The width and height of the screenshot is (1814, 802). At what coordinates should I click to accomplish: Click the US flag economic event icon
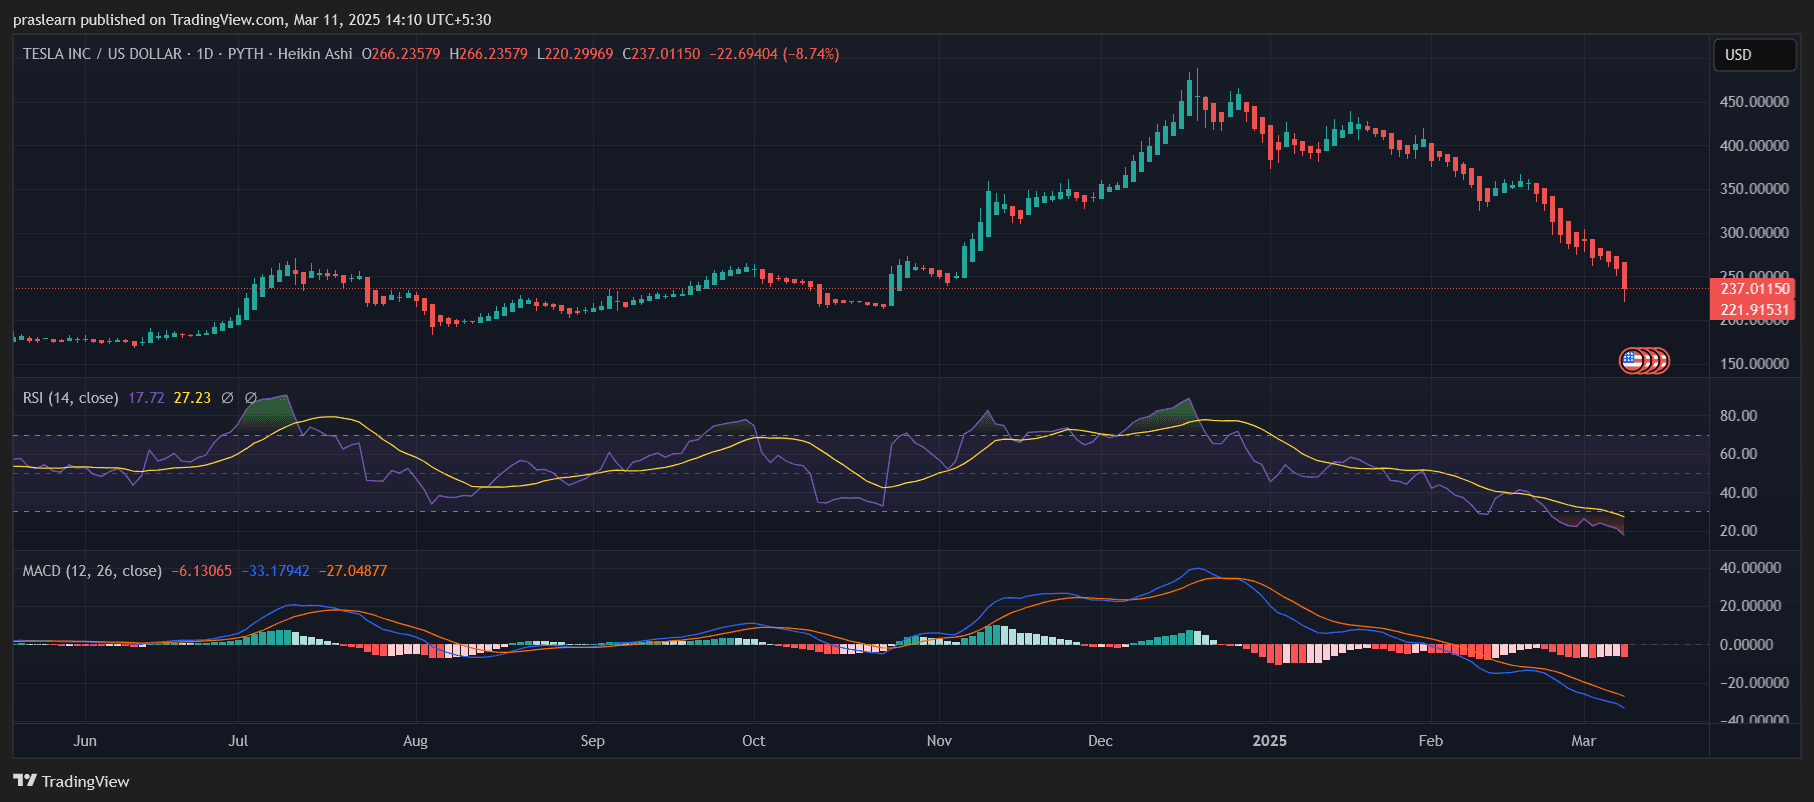click(x=1633, y=361)
